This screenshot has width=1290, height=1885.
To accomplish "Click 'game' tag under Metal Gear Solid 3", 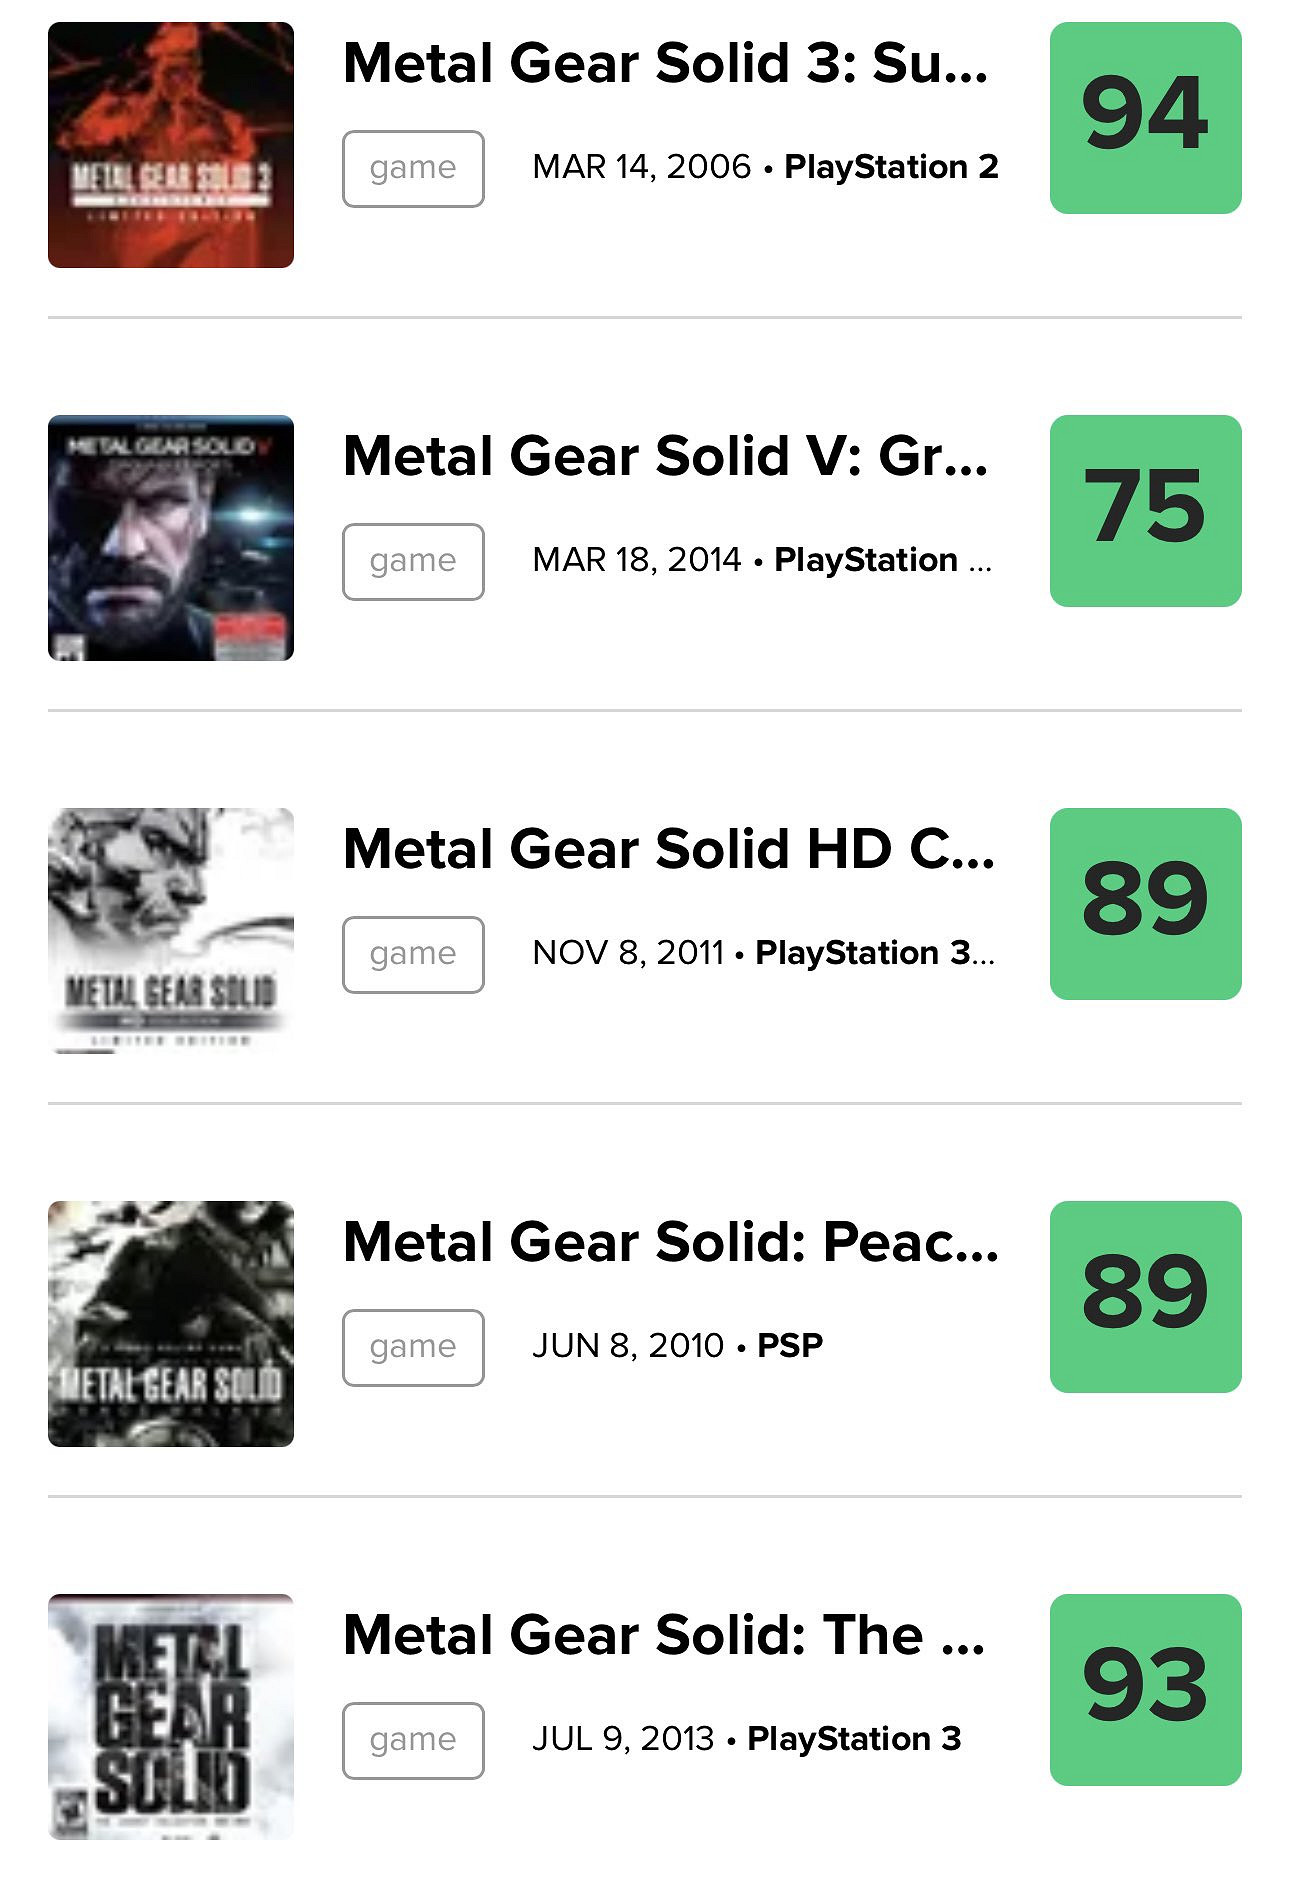I will click(x=413, y=169).
